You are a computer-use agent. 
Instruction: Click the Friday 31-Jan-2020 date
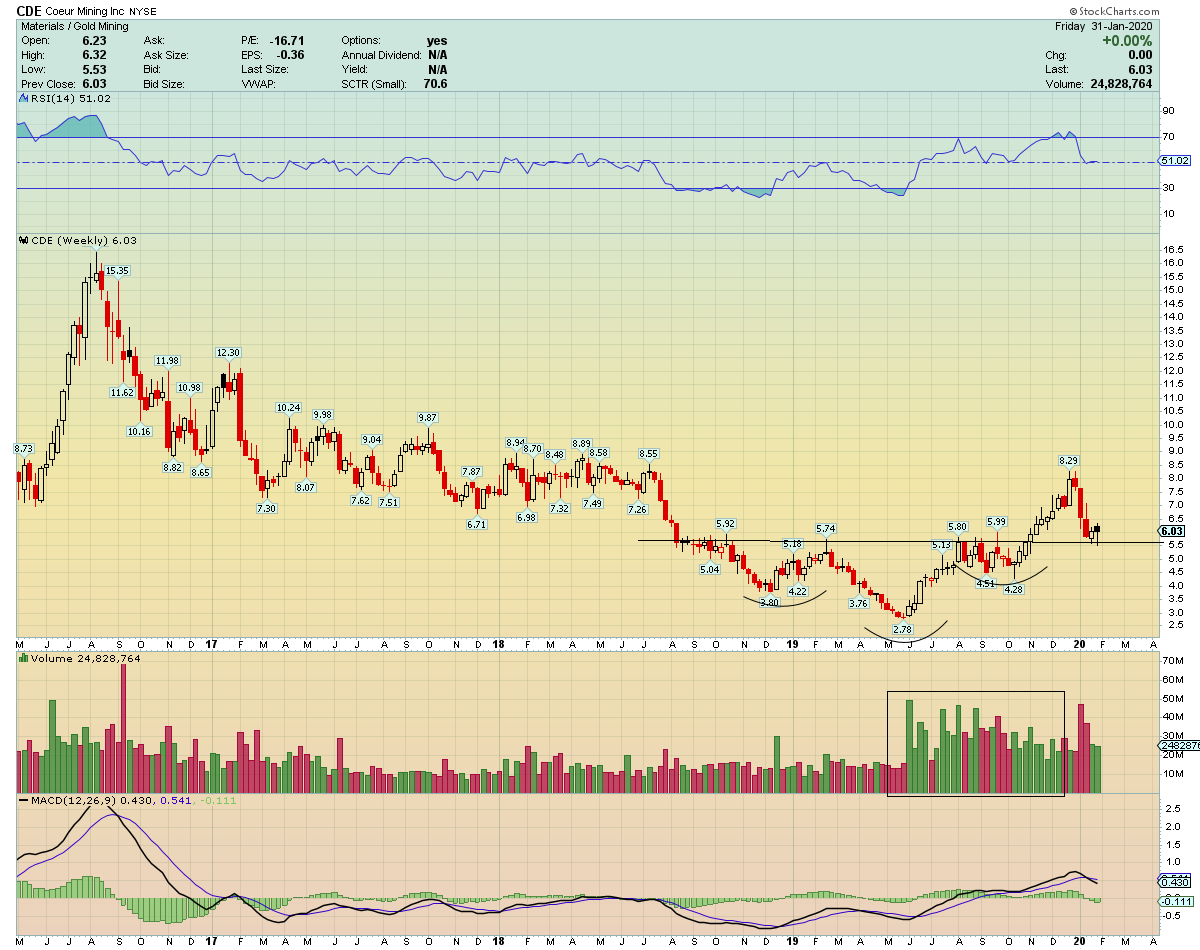1104,27
